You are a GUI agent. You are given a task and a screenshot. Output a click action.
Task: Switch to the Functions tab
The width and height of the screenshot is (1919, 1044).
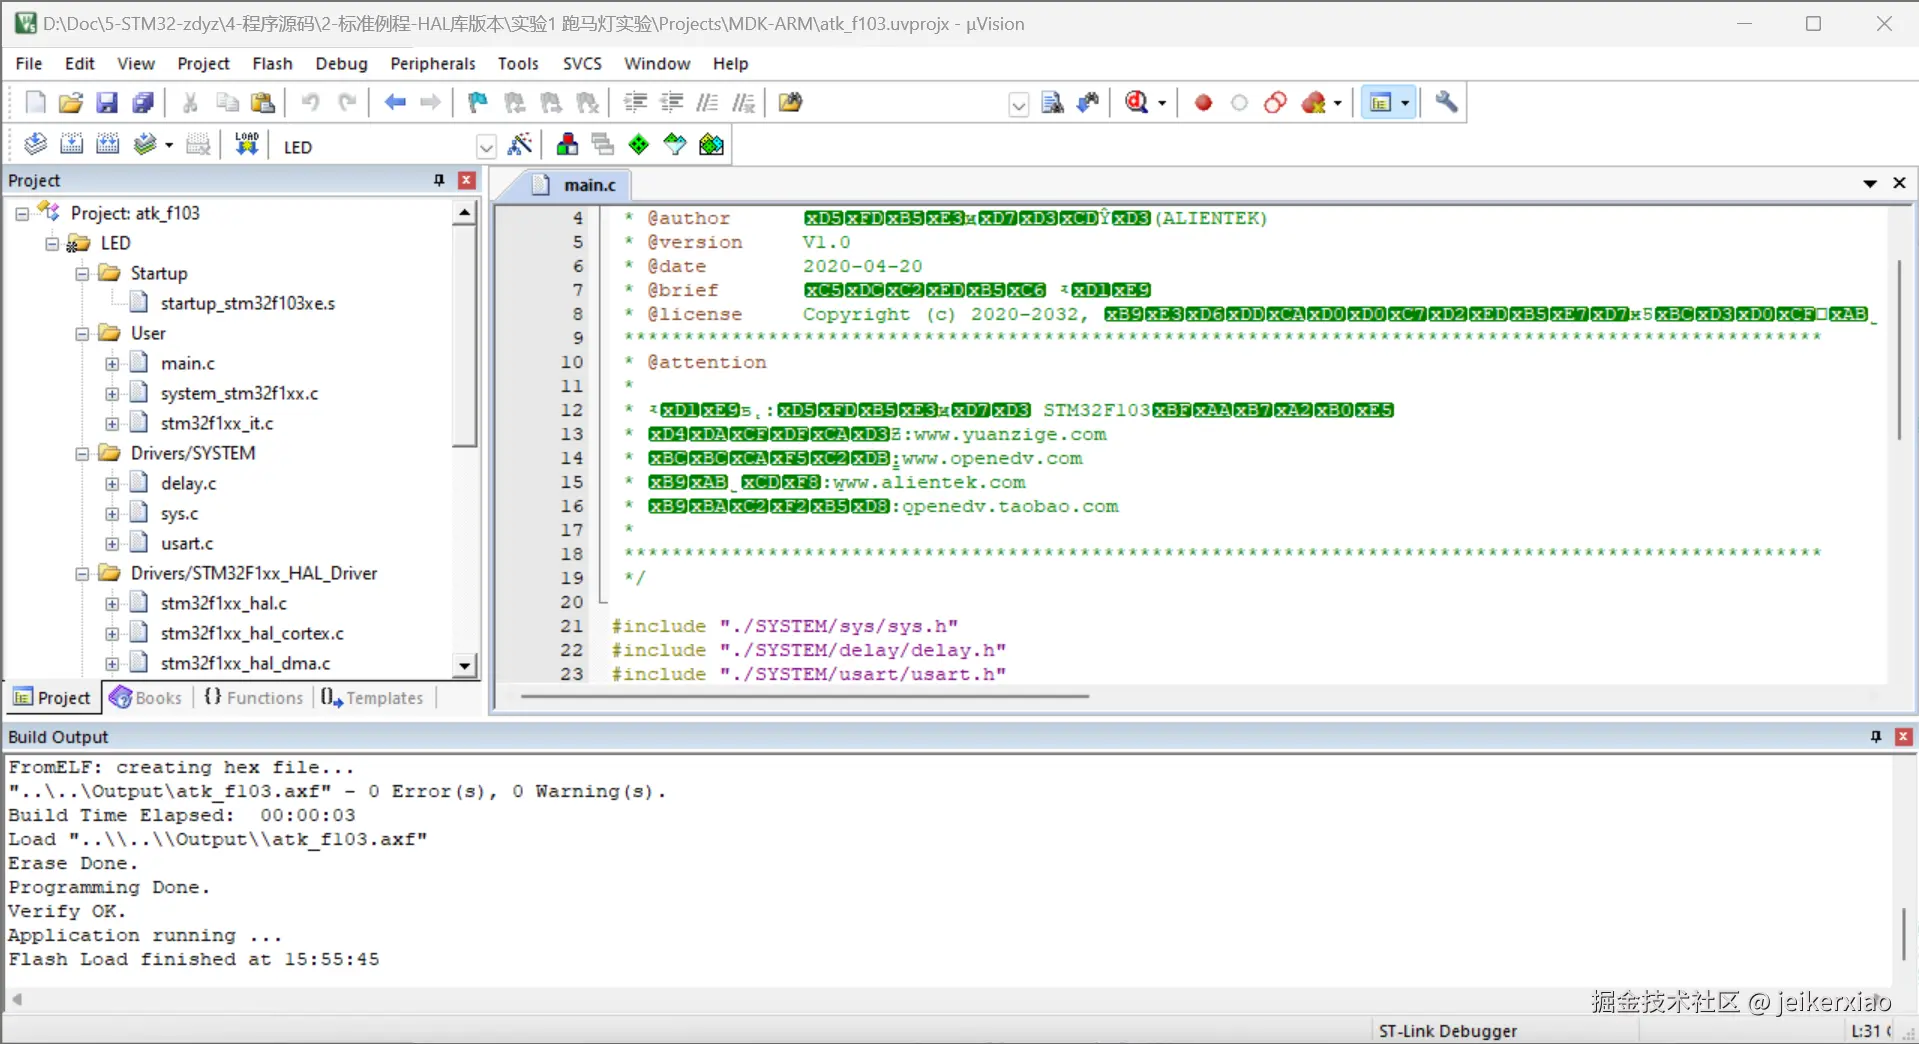(254, 698)
